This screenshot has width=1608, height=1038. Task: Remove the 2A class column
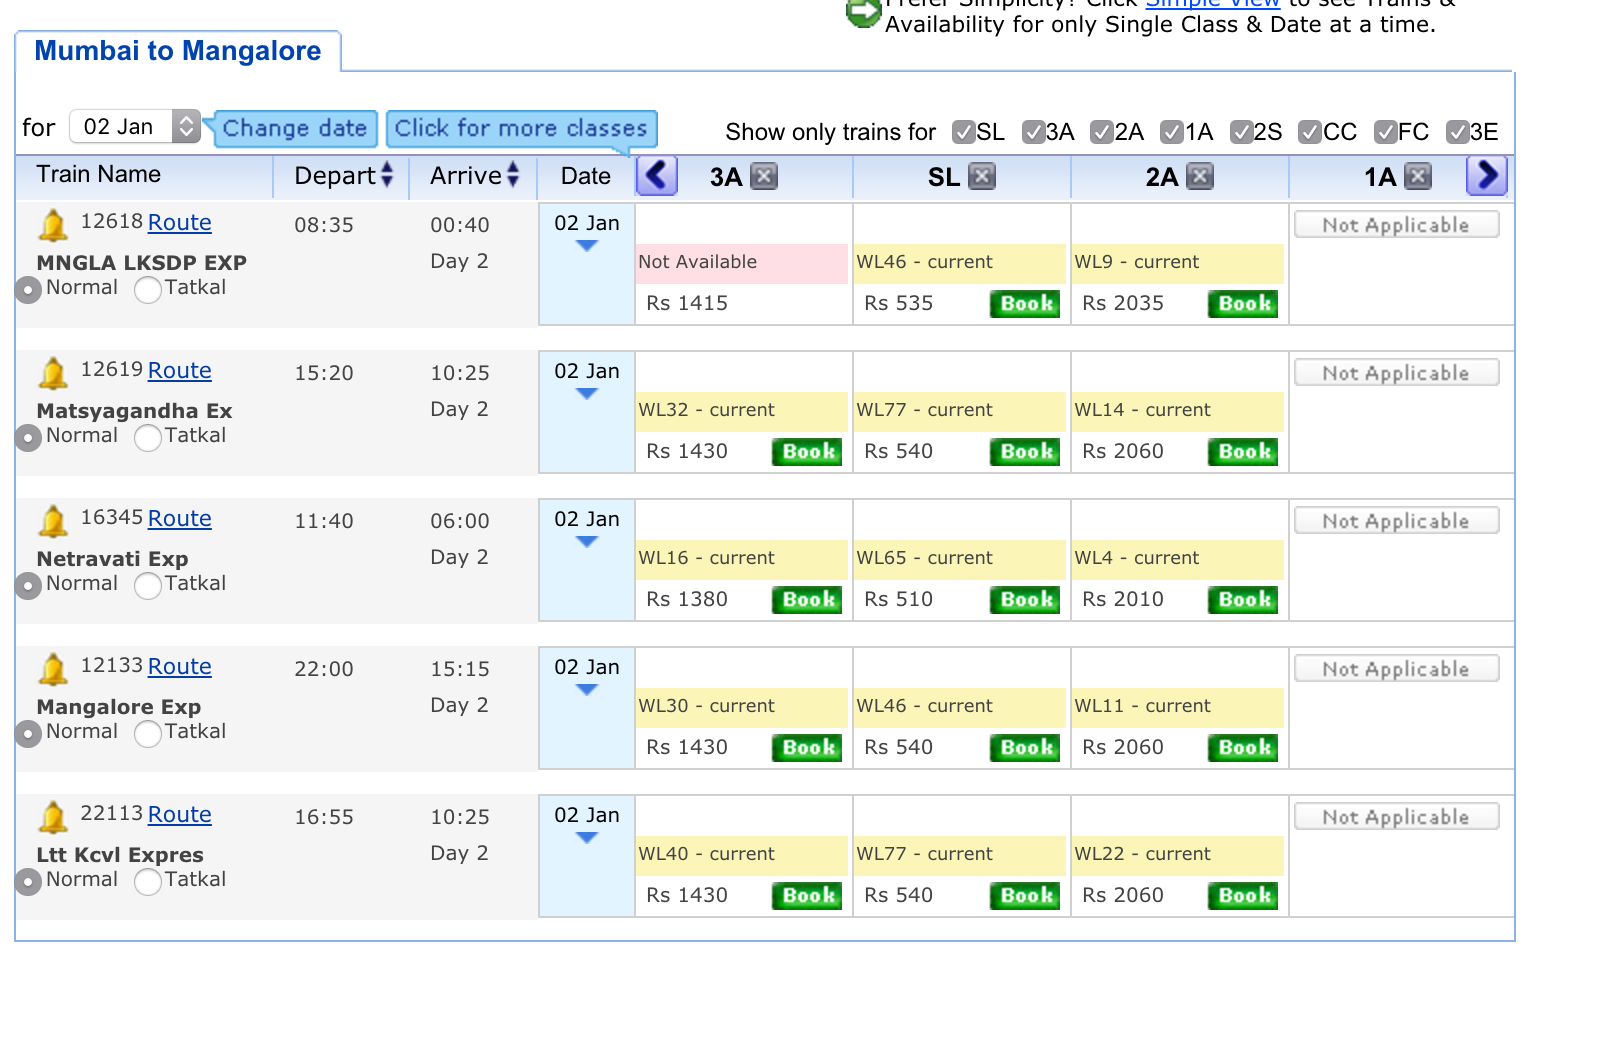click(x=1200, y=176)
